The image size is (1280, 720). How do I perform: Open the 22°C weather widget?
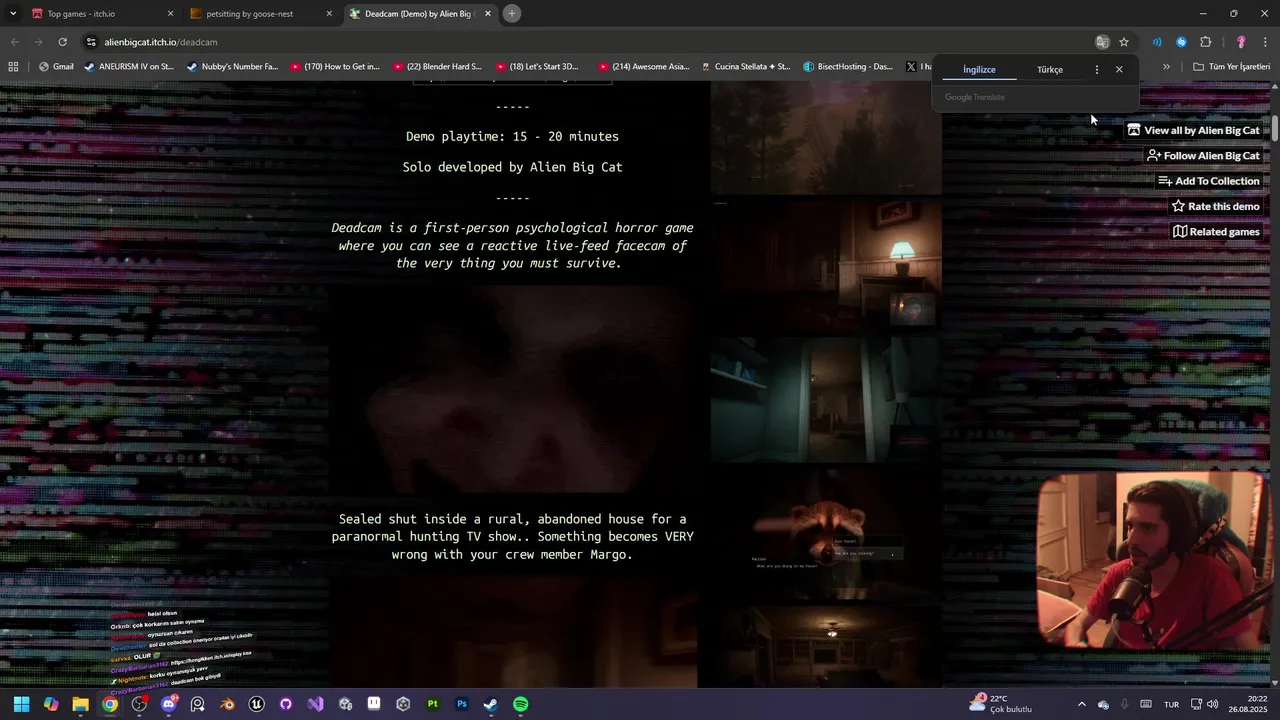(1000, 704)
